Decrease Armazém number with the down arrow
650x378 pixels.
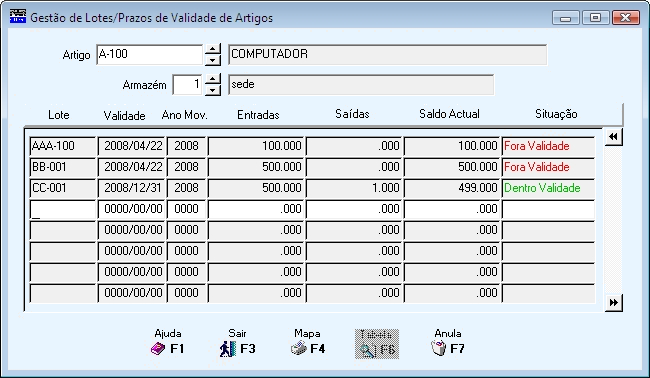(213, 90)
